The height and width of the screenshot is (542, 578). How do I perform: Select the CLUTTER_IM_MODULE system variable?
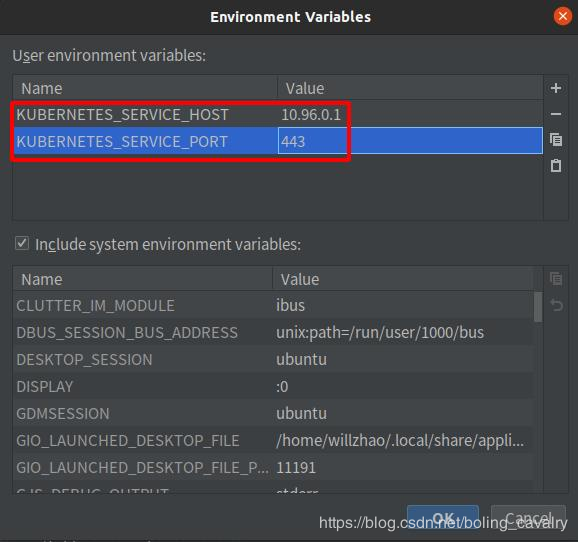(x=273, y=306)
